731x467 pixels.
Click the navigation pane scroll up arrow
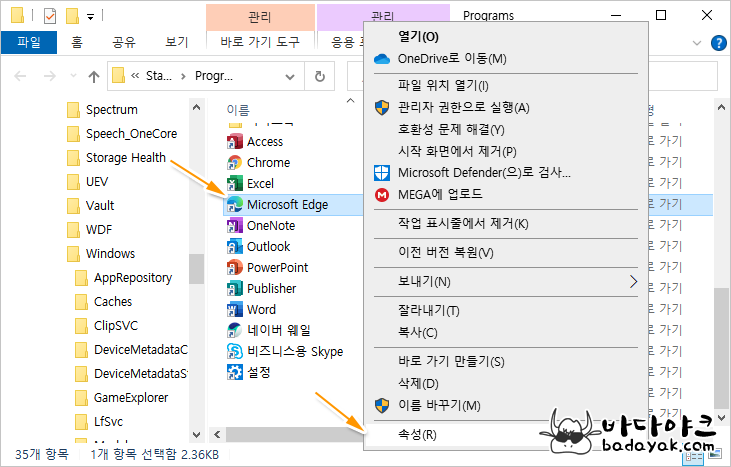point(196,107)
